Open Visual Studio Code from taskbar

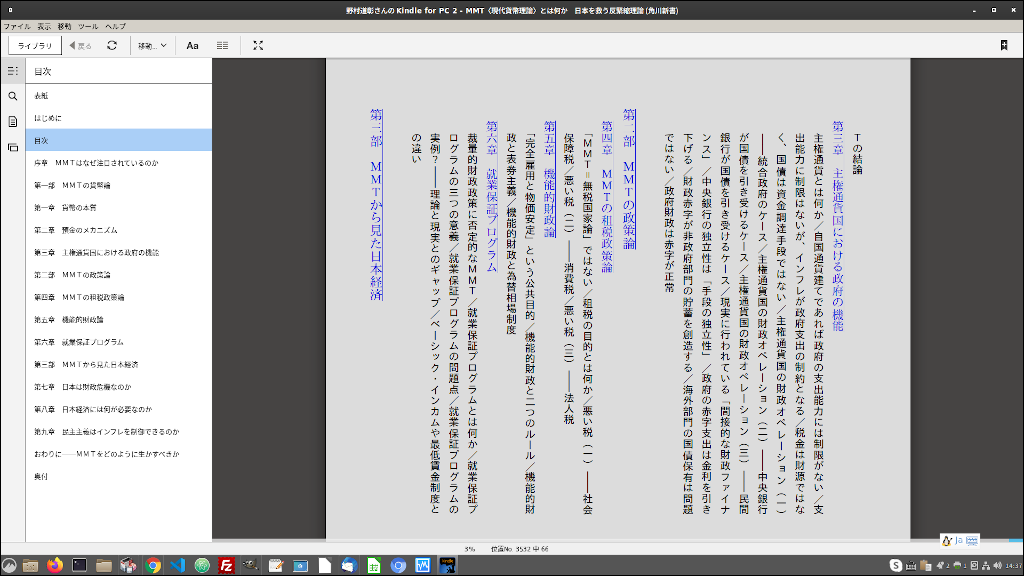click(x=178, y=566)
